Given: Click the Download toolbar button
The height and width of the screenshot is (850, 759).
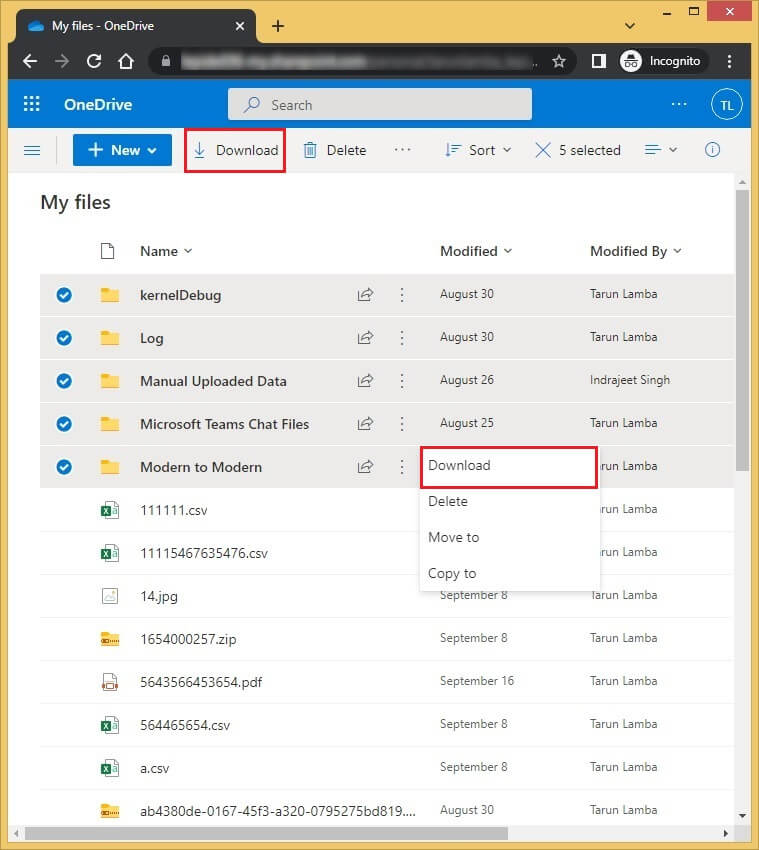Looking at the screenshot, I should click(x=235, y=150).
